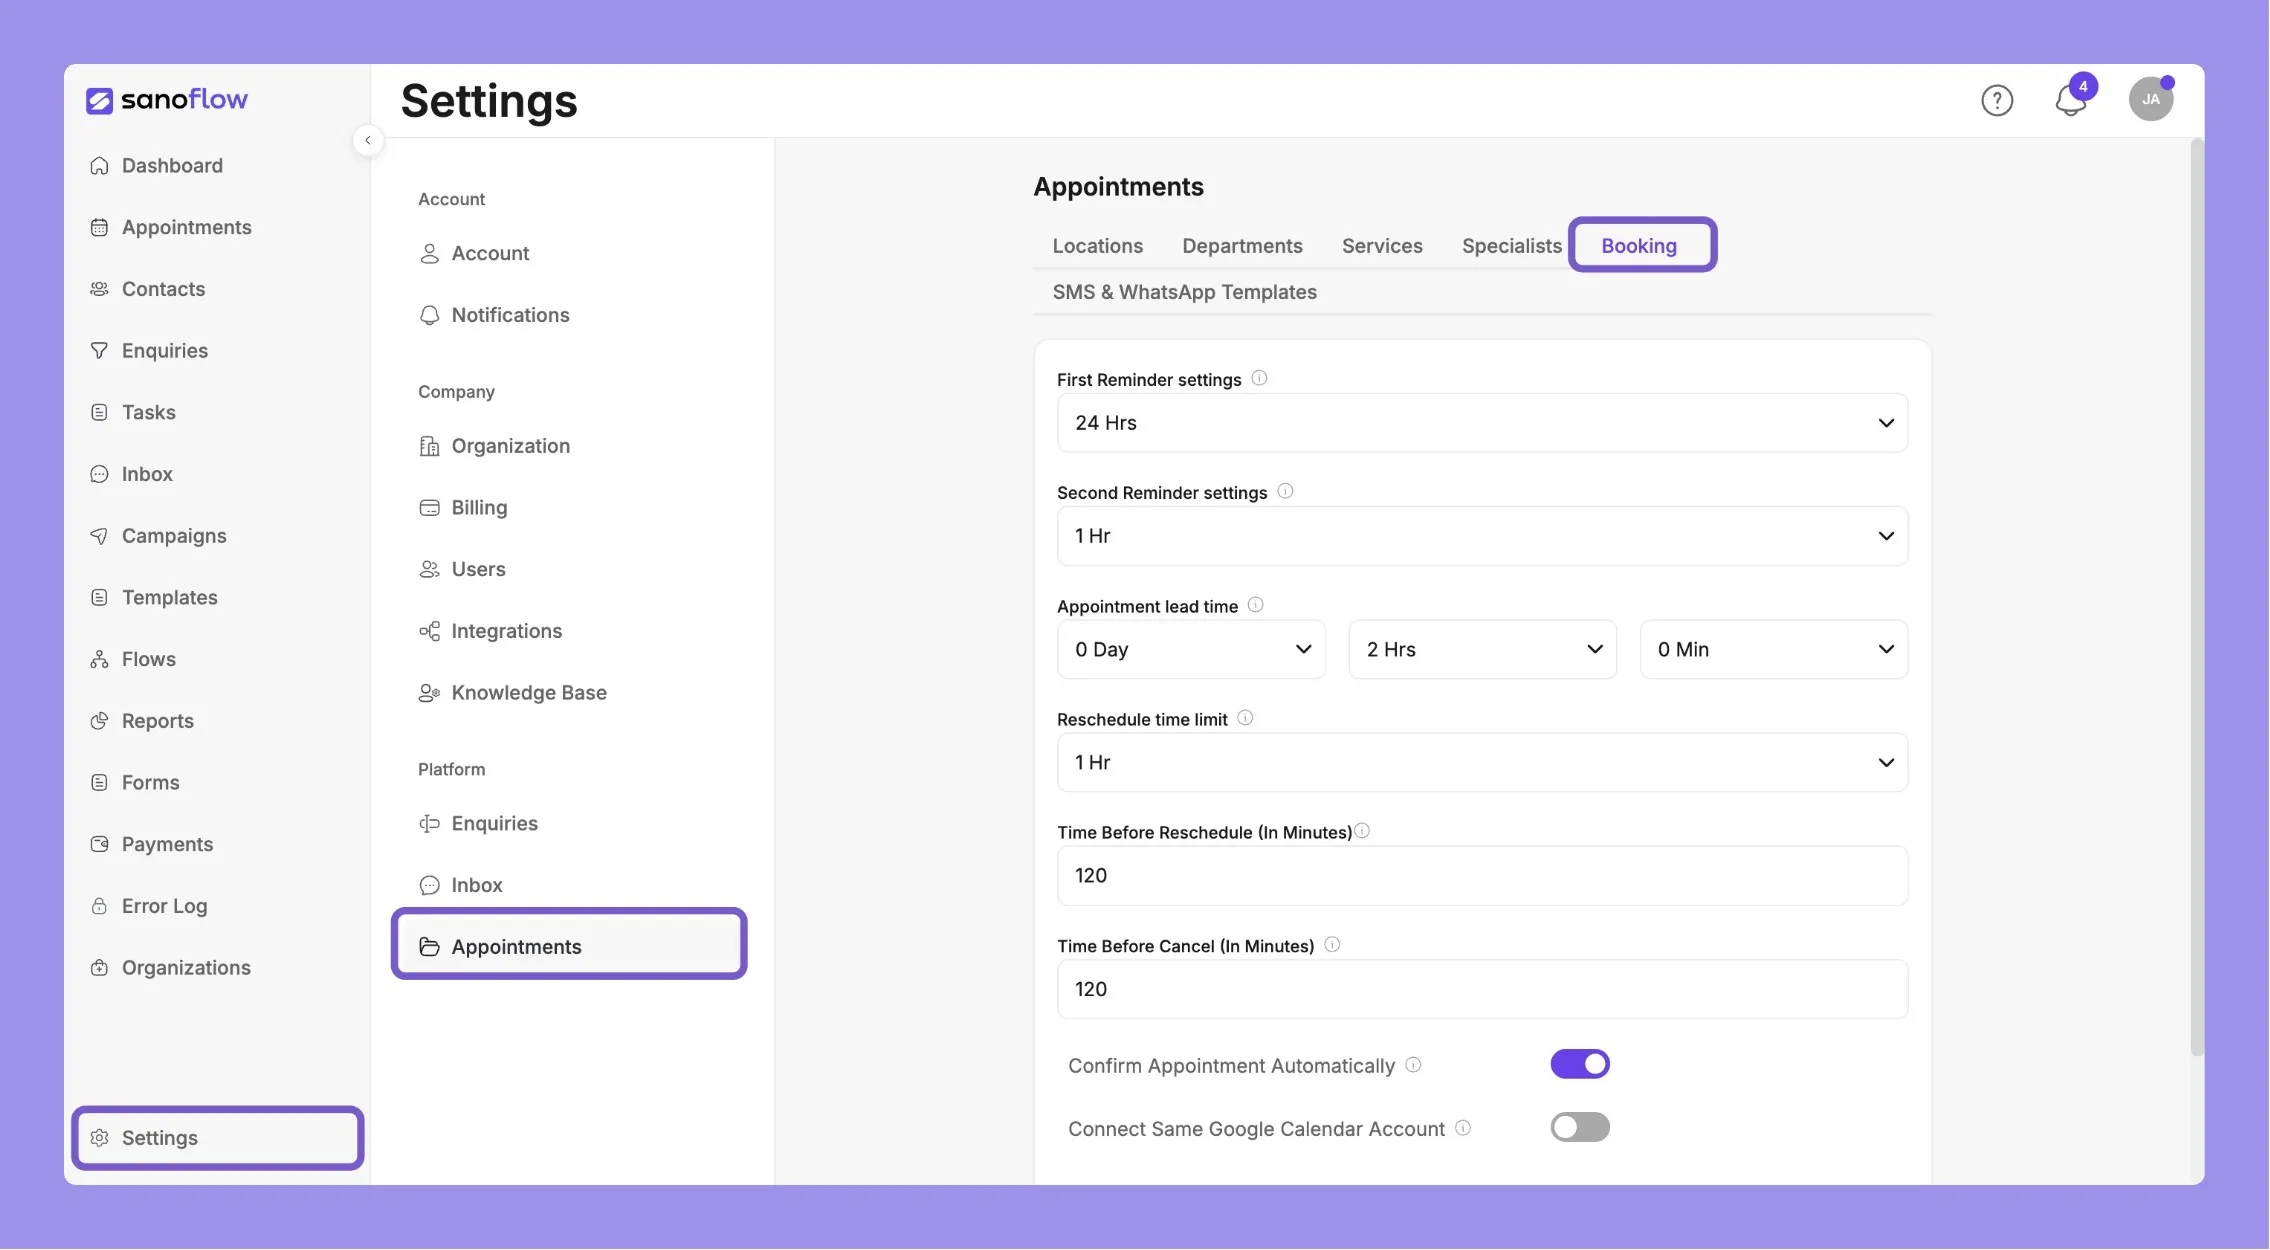Show info for Connect Same Google Calendar
2270x1250 pixels.
click(x=1463, y=1128)
